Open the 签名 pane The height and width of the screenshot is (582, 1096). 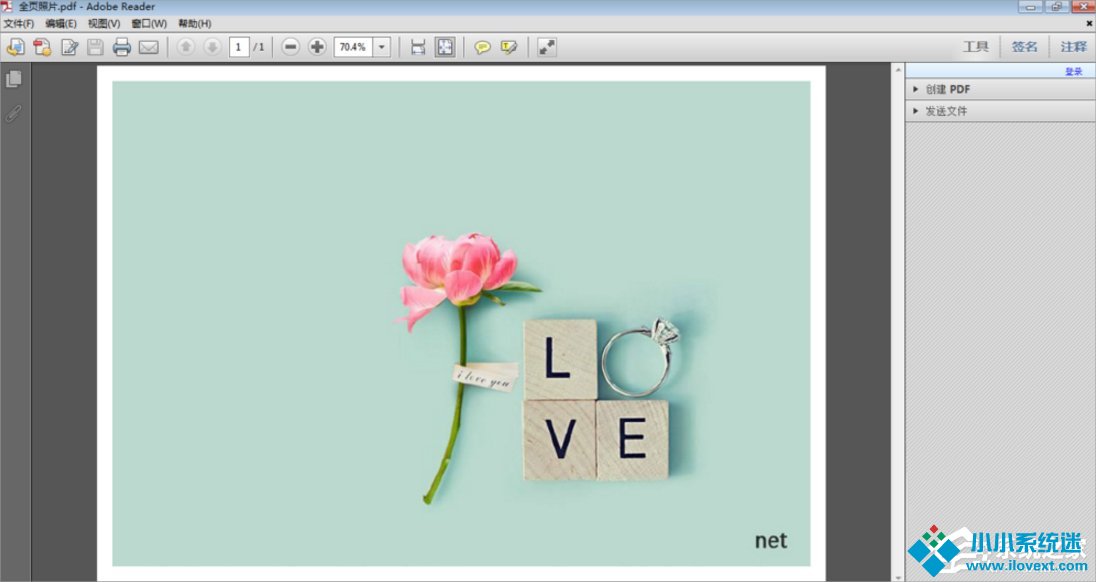[x=1025, y=47]
